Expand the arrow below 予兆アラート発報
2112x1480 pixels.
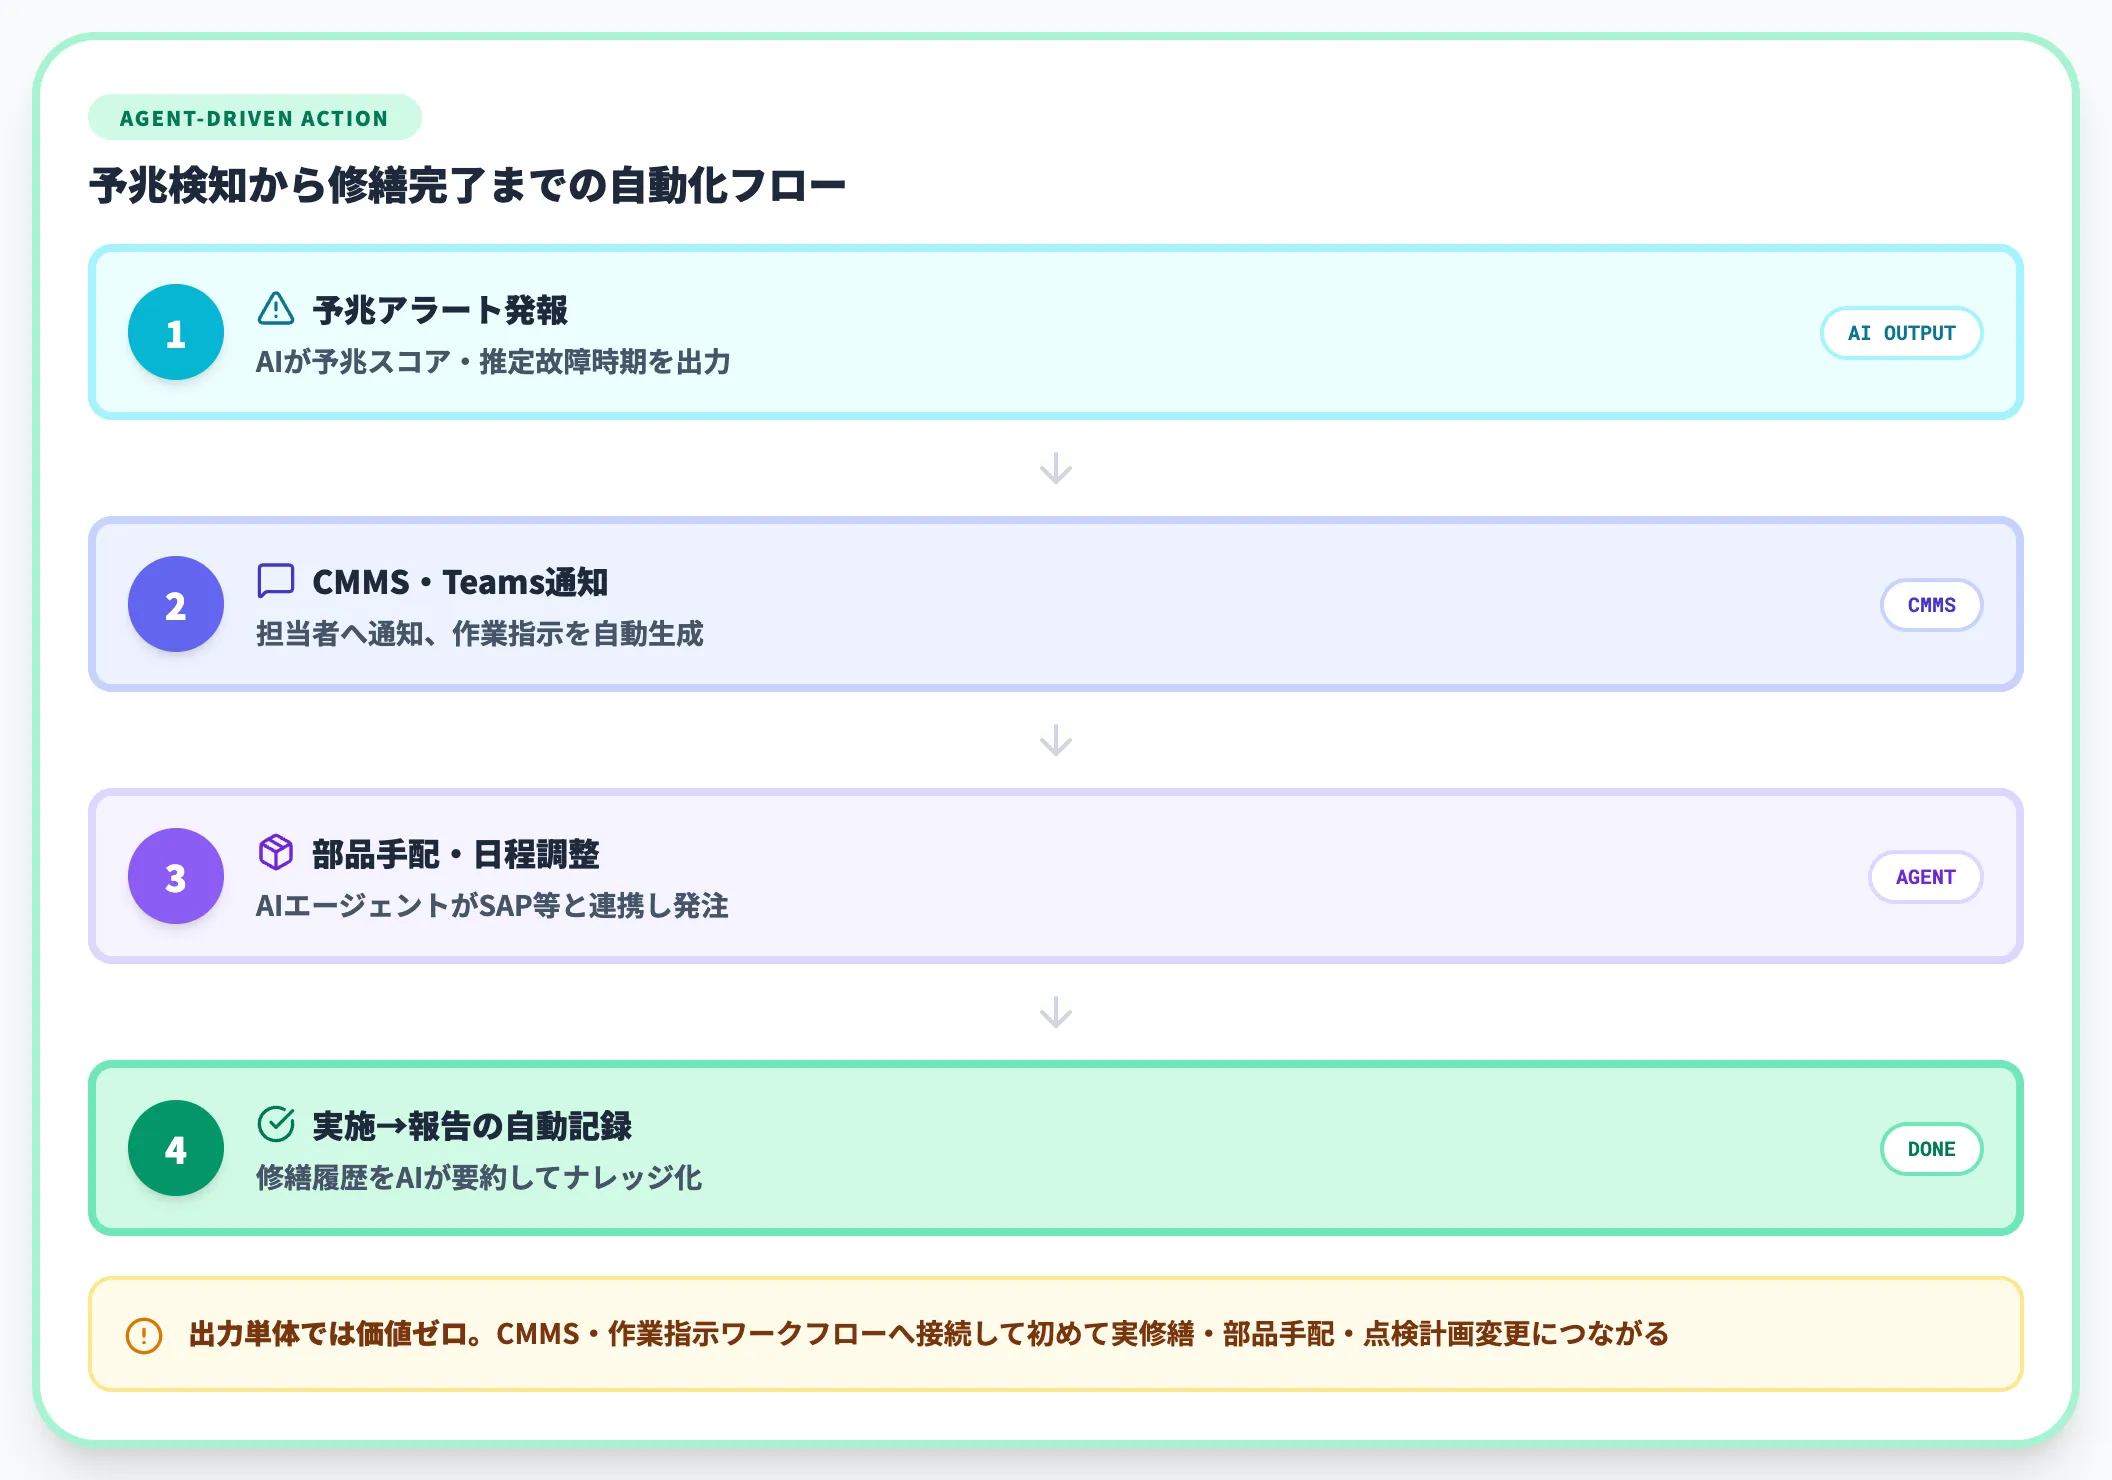pyautogui.click(x=1056, y=469)
